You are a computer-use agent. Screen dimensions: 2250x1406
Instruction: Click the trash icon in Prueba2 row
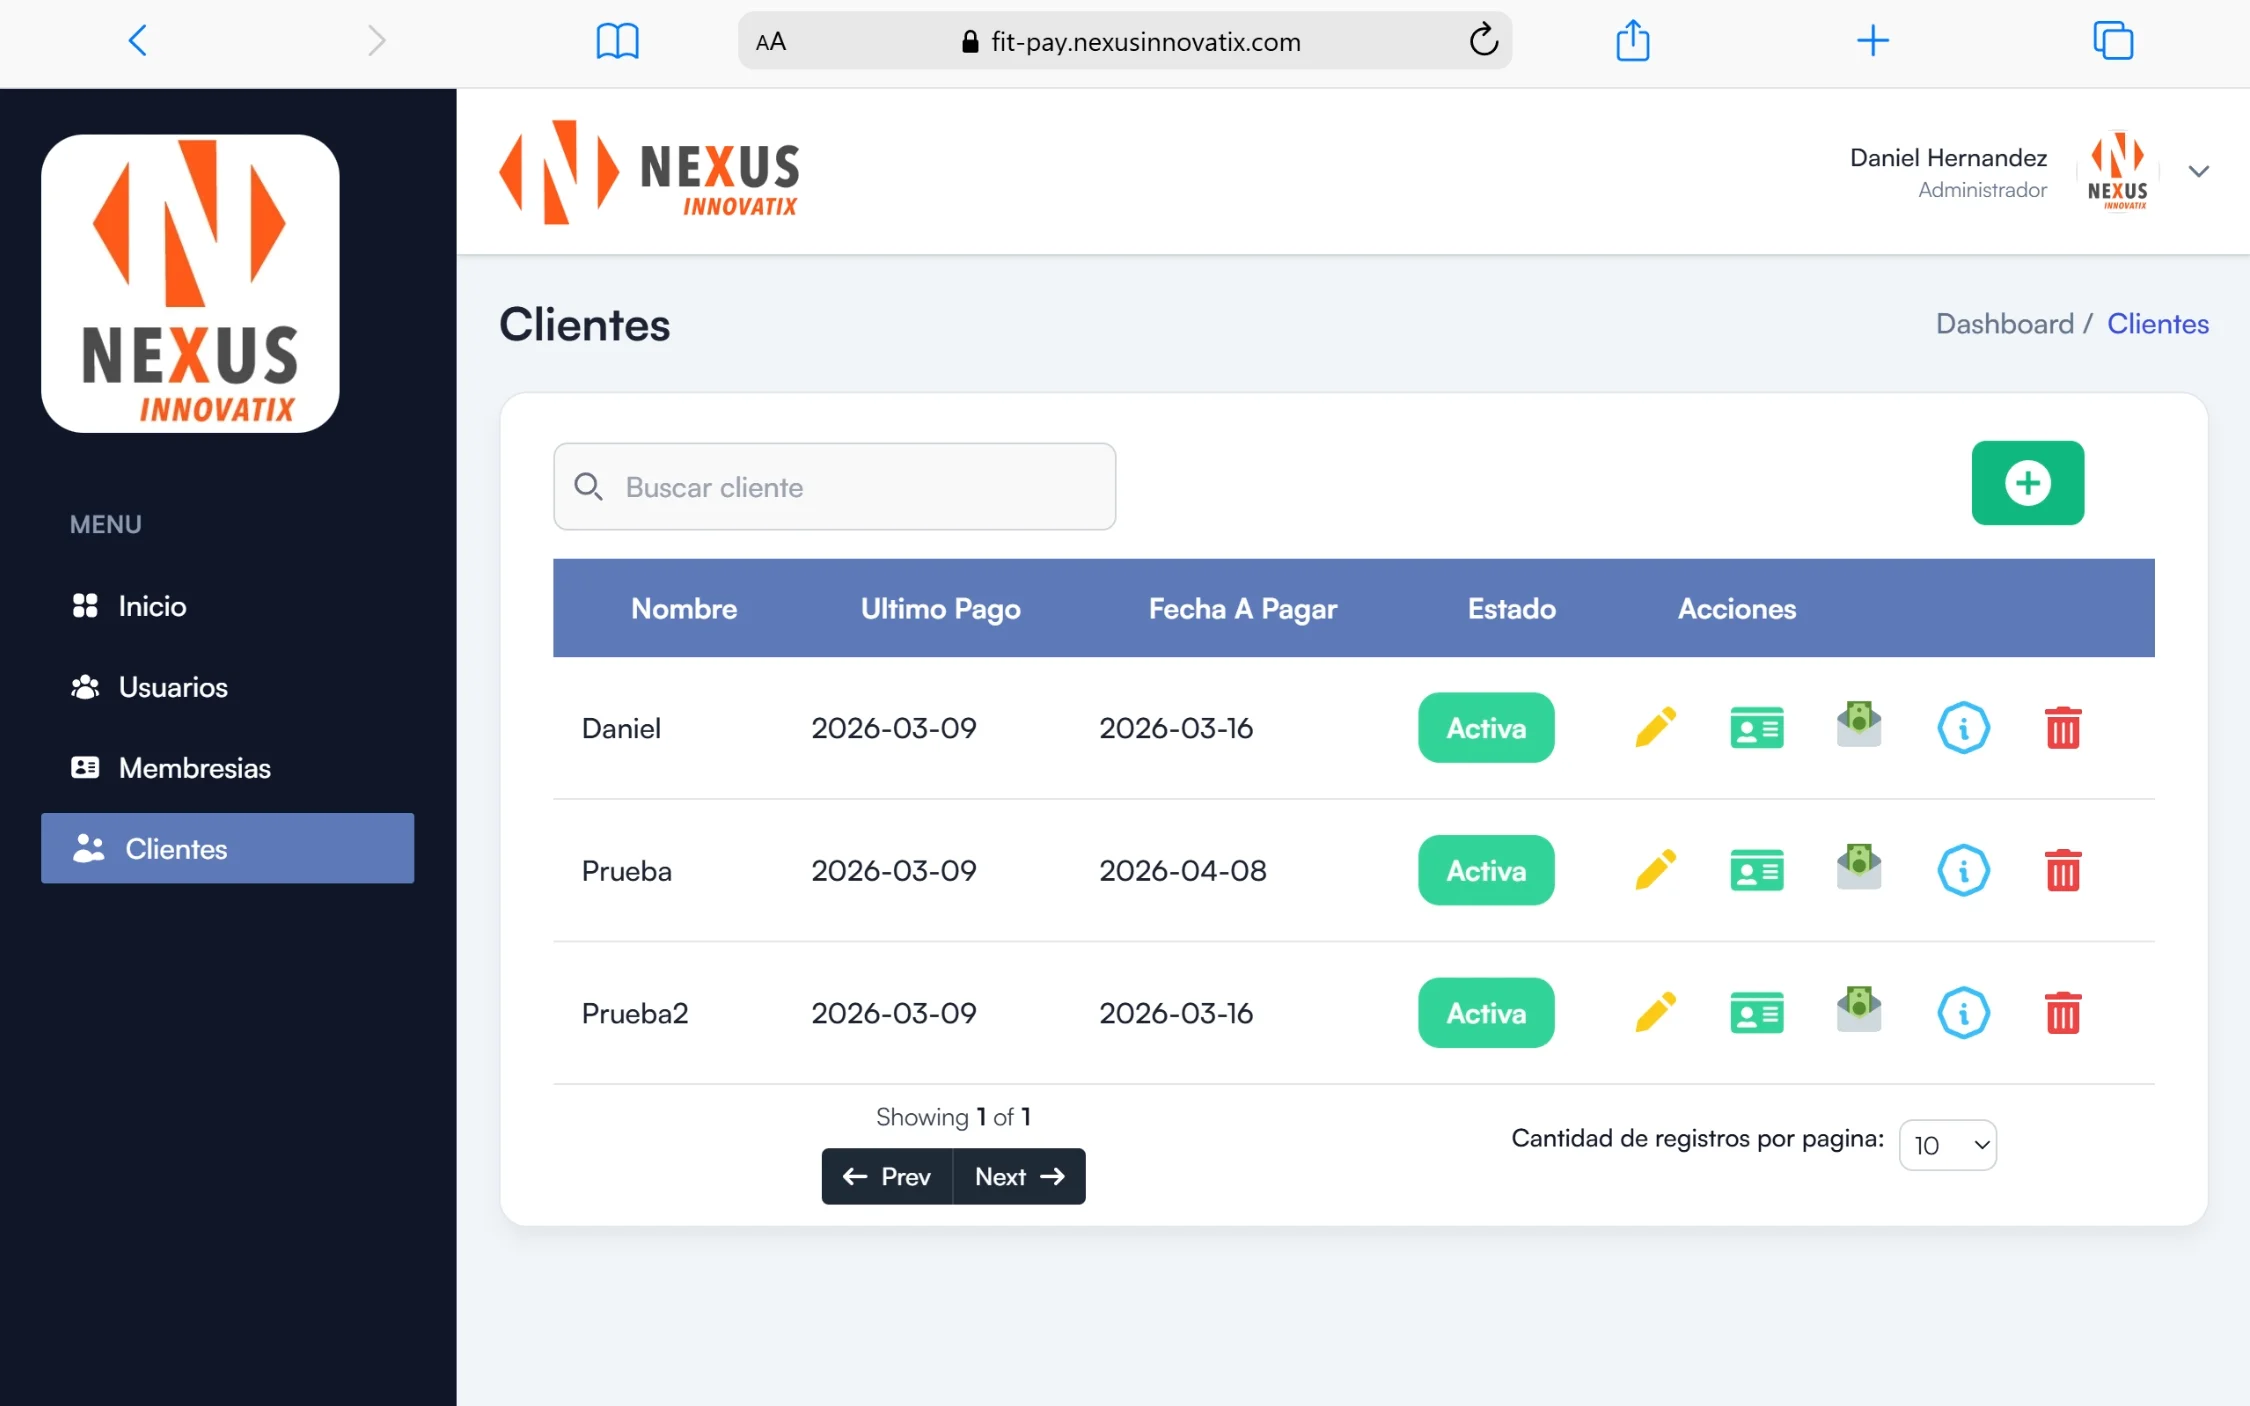tap(2062, 1013)
